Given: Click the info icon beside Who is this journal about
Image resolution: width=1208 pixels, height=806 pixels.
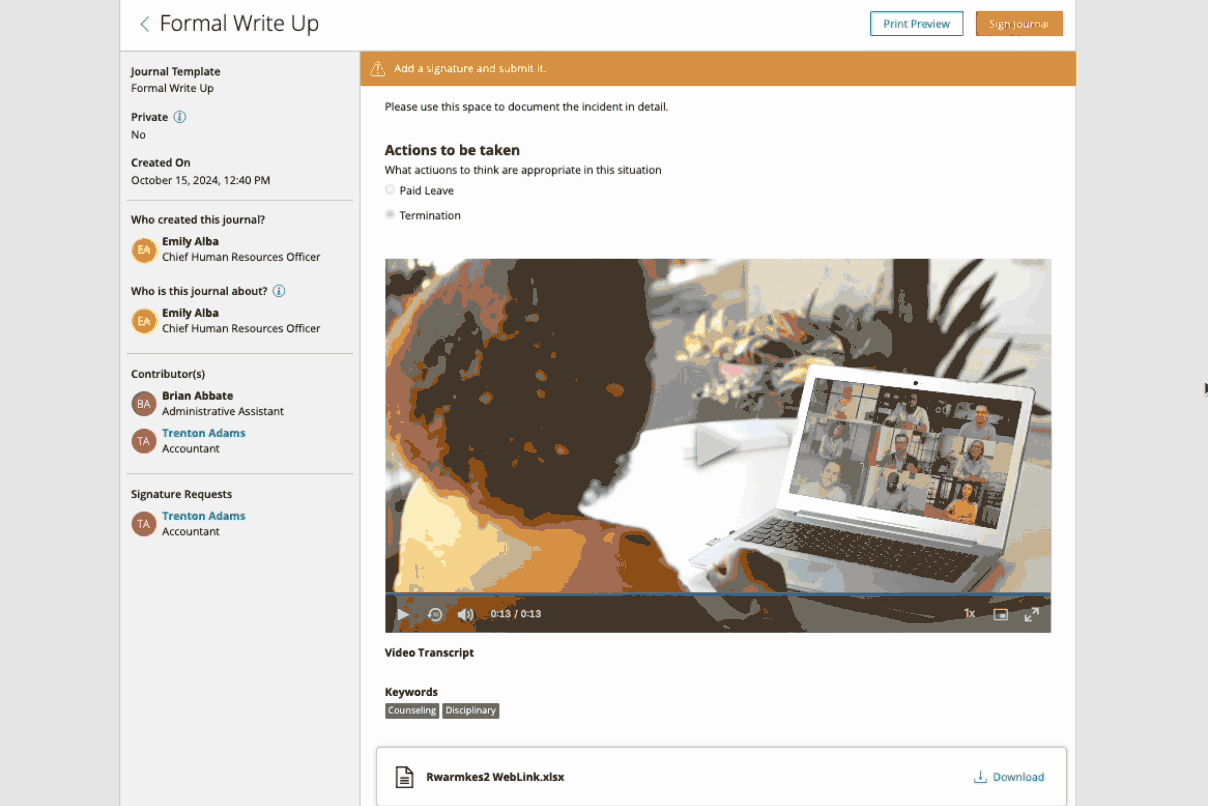Looking at the screenshot, I should pos(279,291).
